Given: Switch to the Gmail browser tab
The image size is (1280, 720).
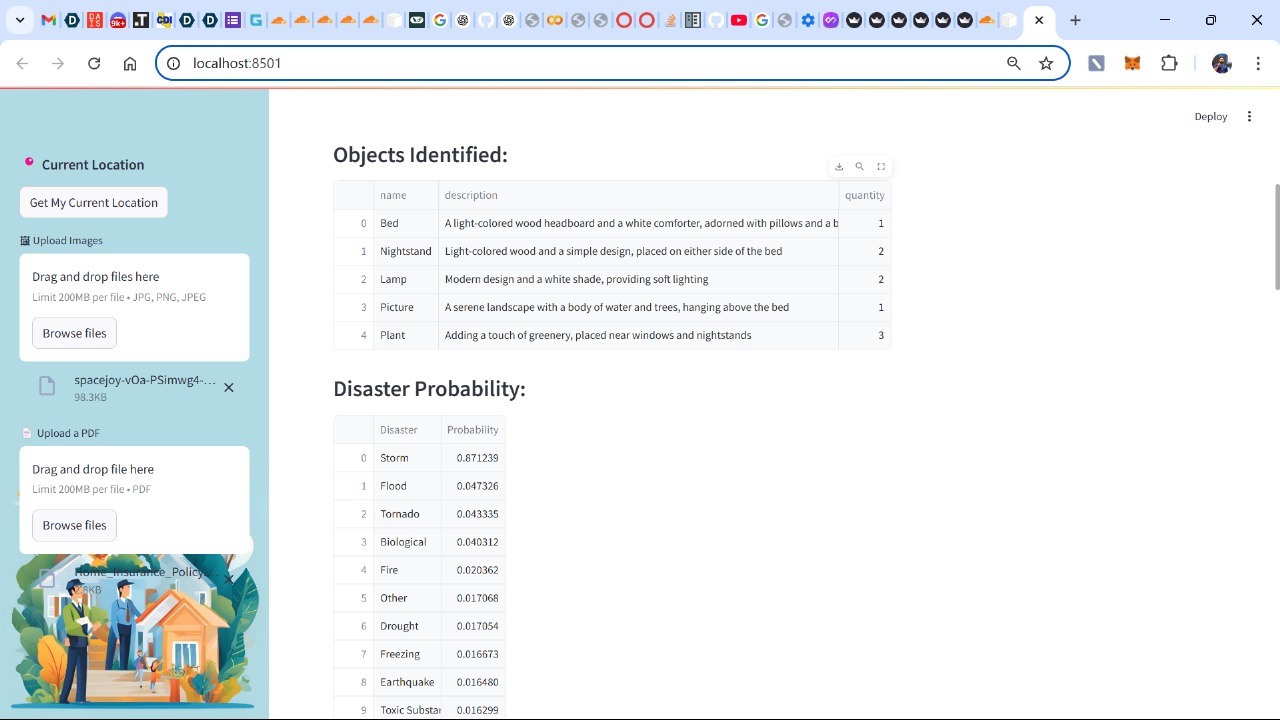Looking at the screenshot, I should [x=49, y=20].
